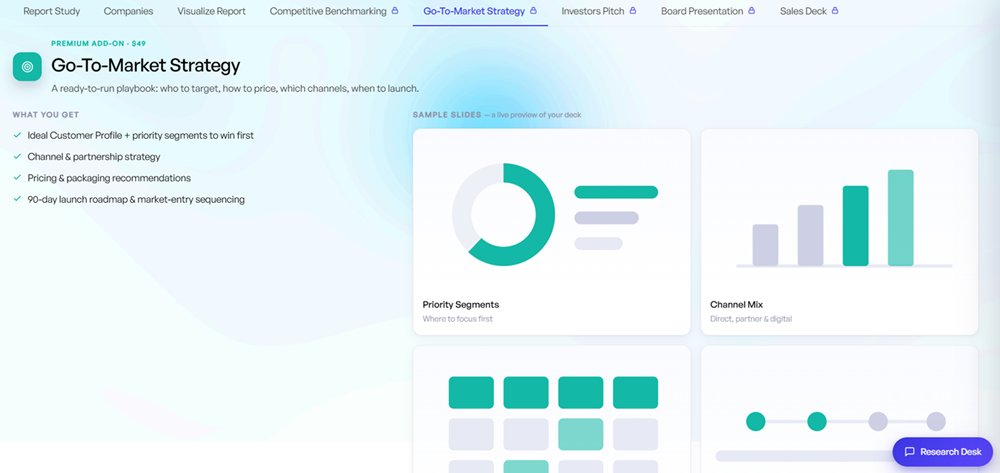Click '90-day launch roadmap & market-entry sequencing'
Viewport: 1000px width, 473px height.
[x=136, y=200]
